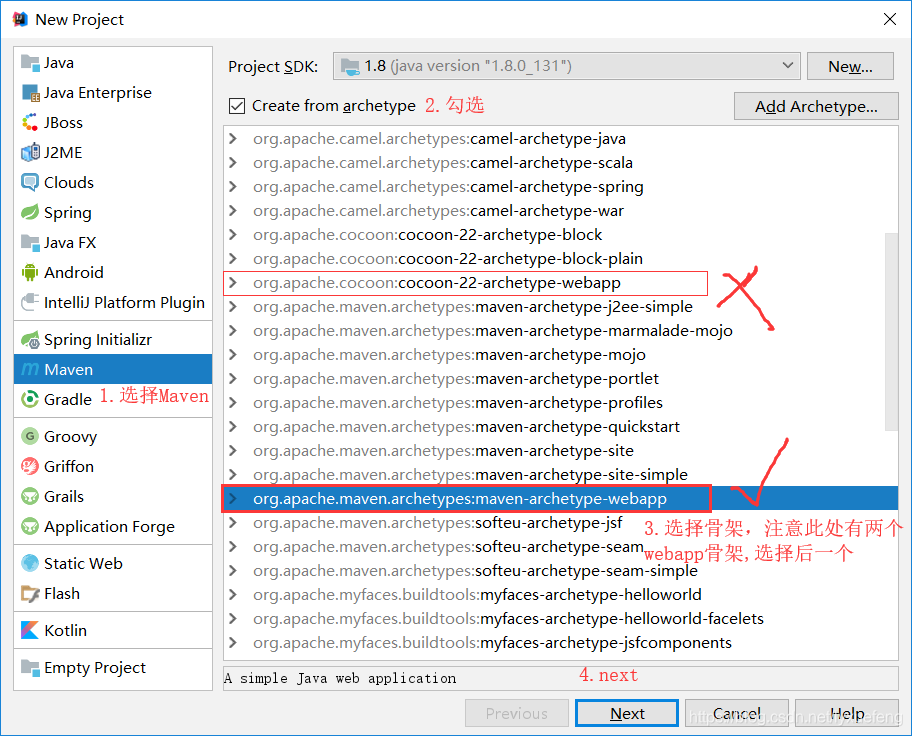The image size is (912, 736).
Task: Click the archetype list vertical scrollbar
Action: [x=891, y=332]
